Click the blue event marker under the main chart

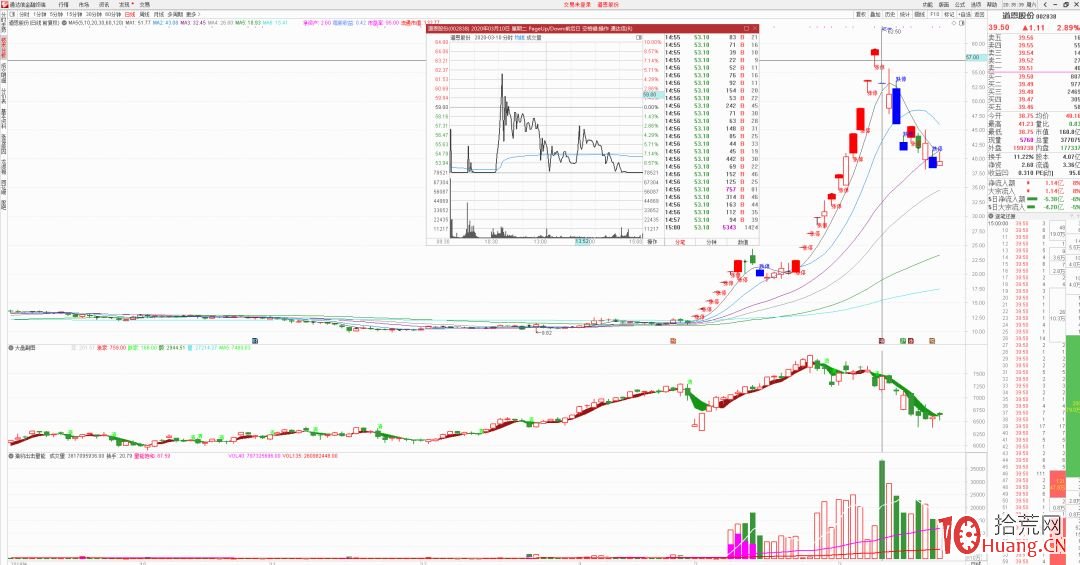click(x=255, y=340)
